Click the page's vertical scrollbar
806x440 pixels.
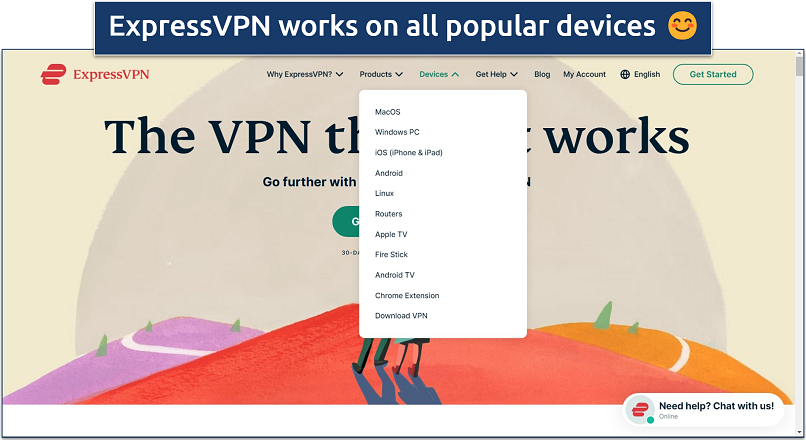point(799,243)
